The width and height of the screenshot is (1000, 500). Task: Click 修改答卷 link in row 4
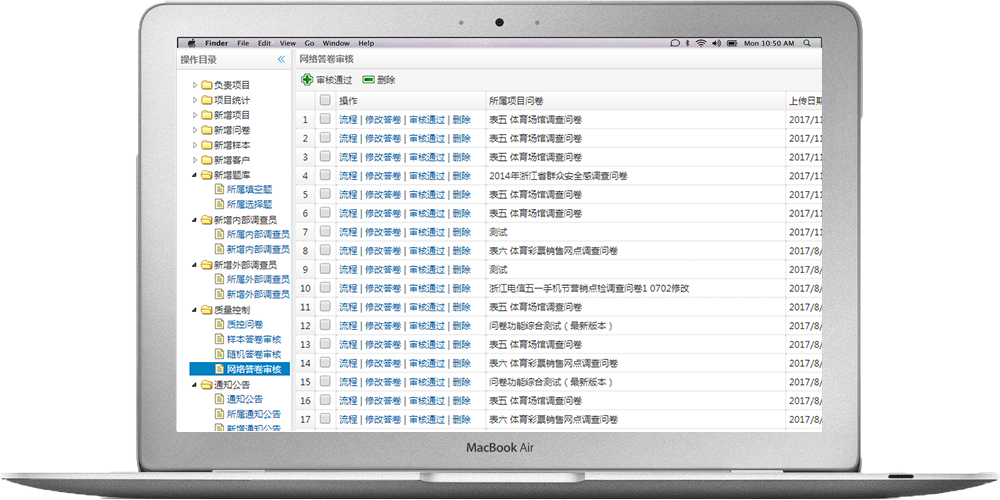(x=383, y=176)
